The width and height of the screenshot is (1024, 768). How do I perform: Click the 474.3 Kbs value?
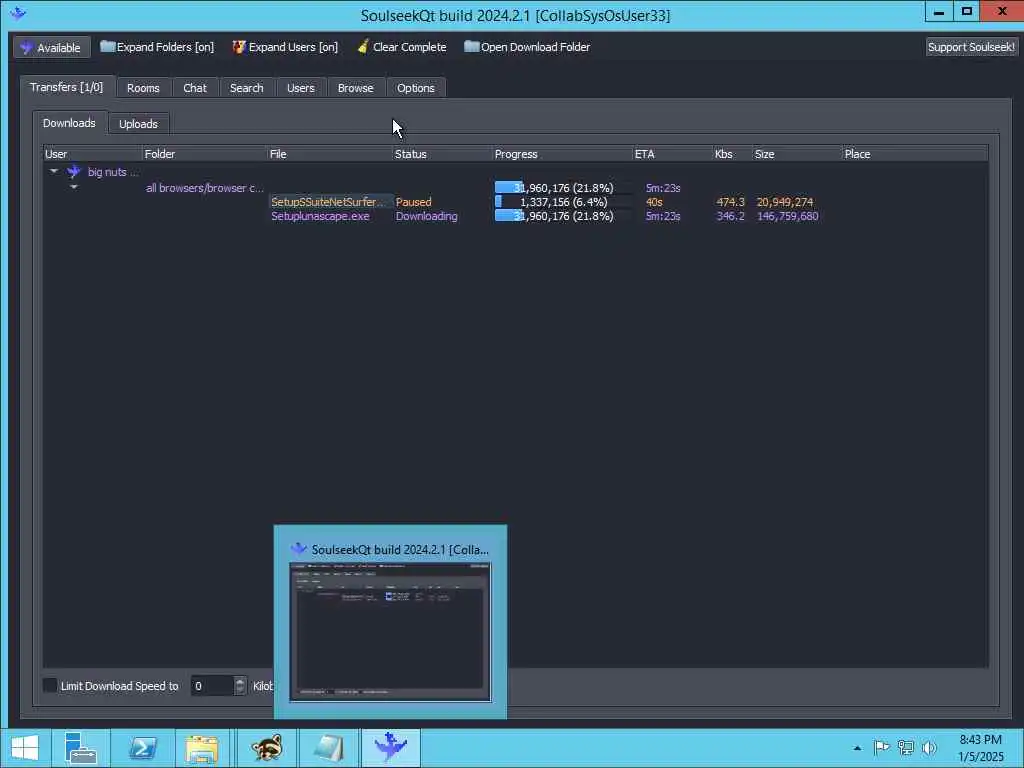pos(730,202)
